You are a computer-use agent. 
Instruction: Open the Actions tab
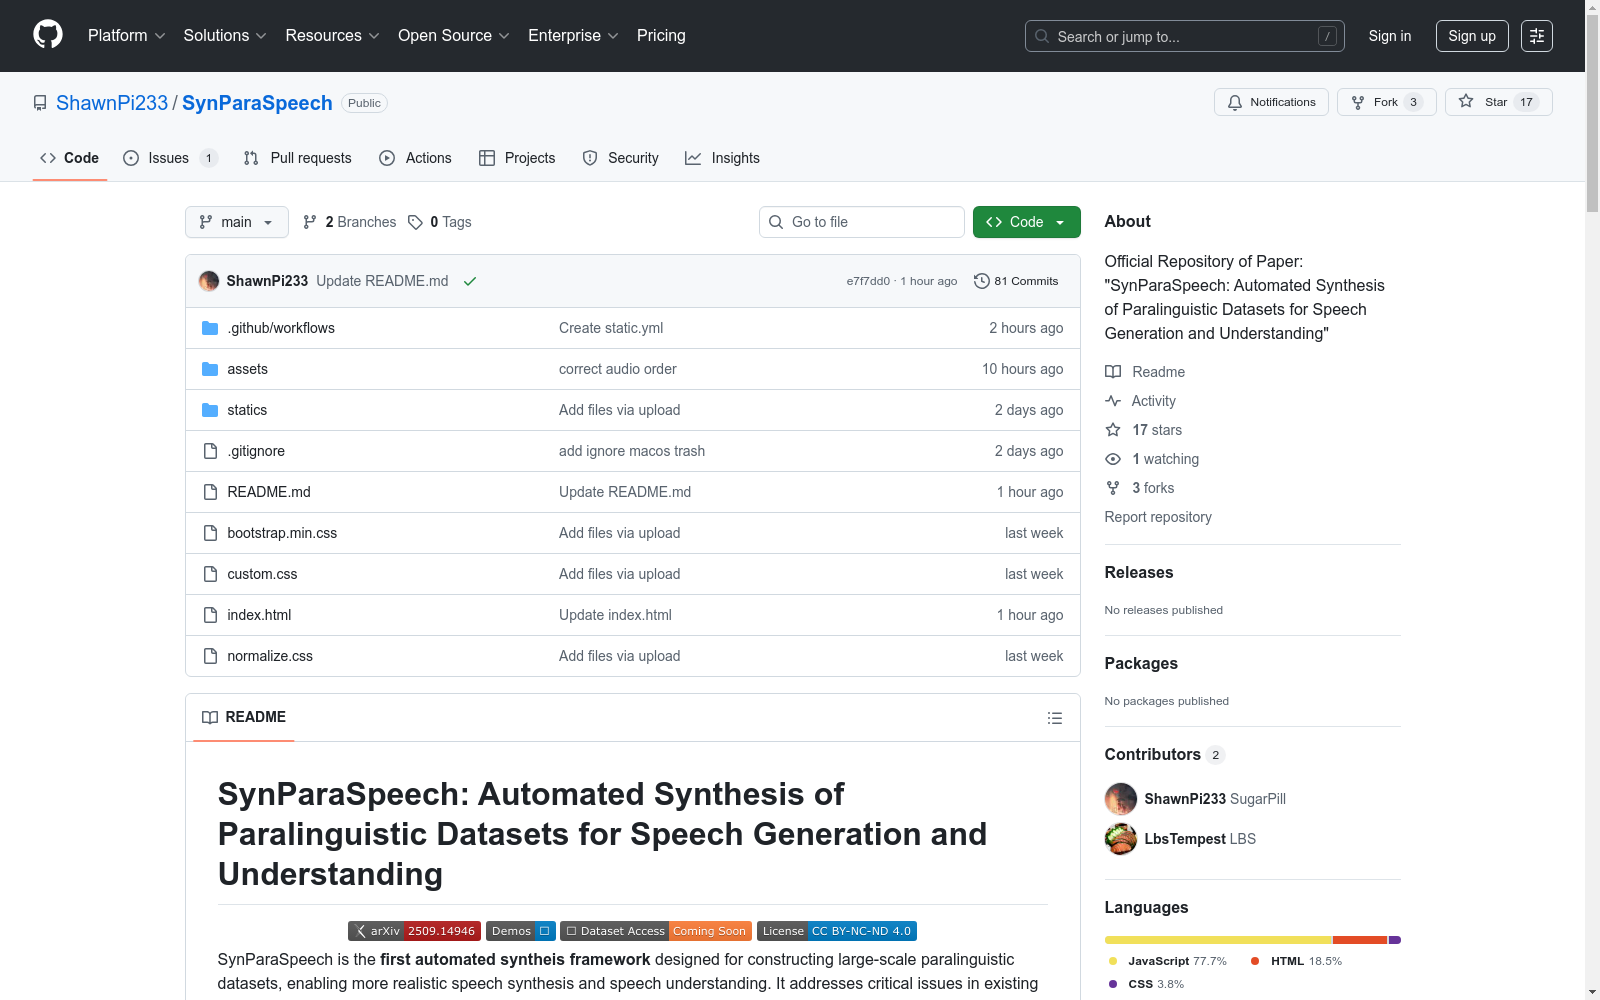[x=416, y=158]
